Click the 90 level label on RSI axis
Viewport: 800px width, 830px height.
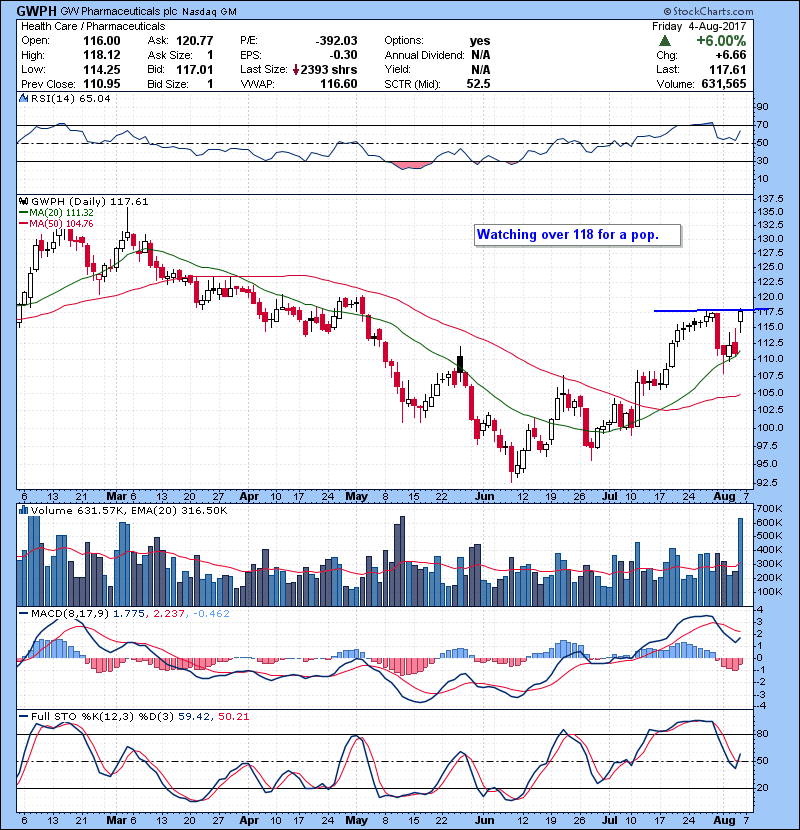763,107
